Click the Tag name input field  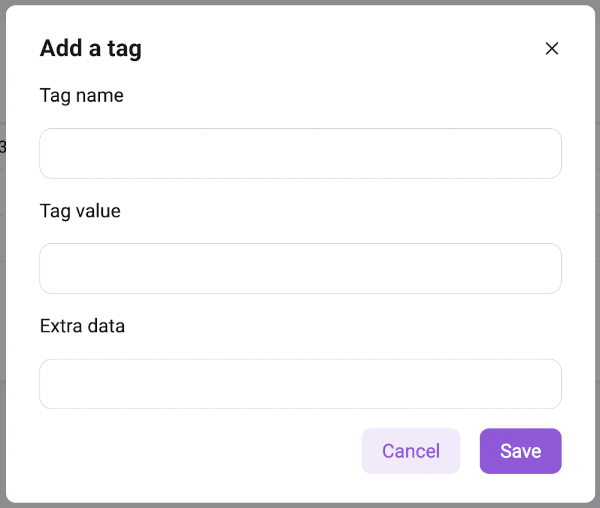(x=300, y=153)
